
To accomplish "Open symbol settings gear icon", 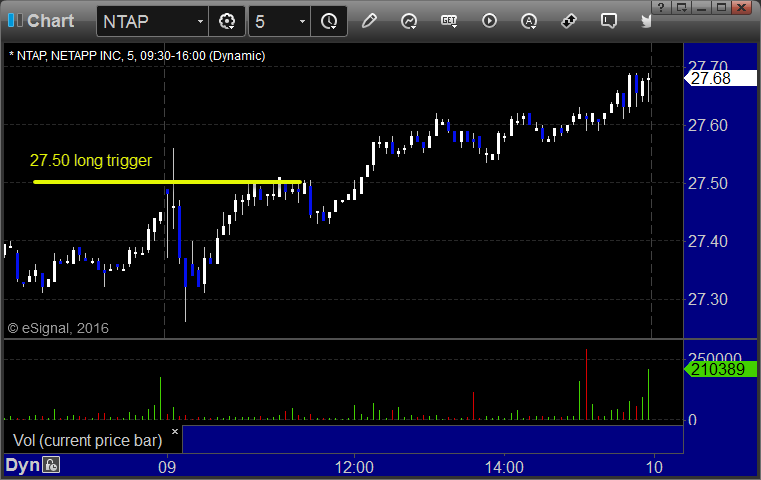I will click(227, 21).
